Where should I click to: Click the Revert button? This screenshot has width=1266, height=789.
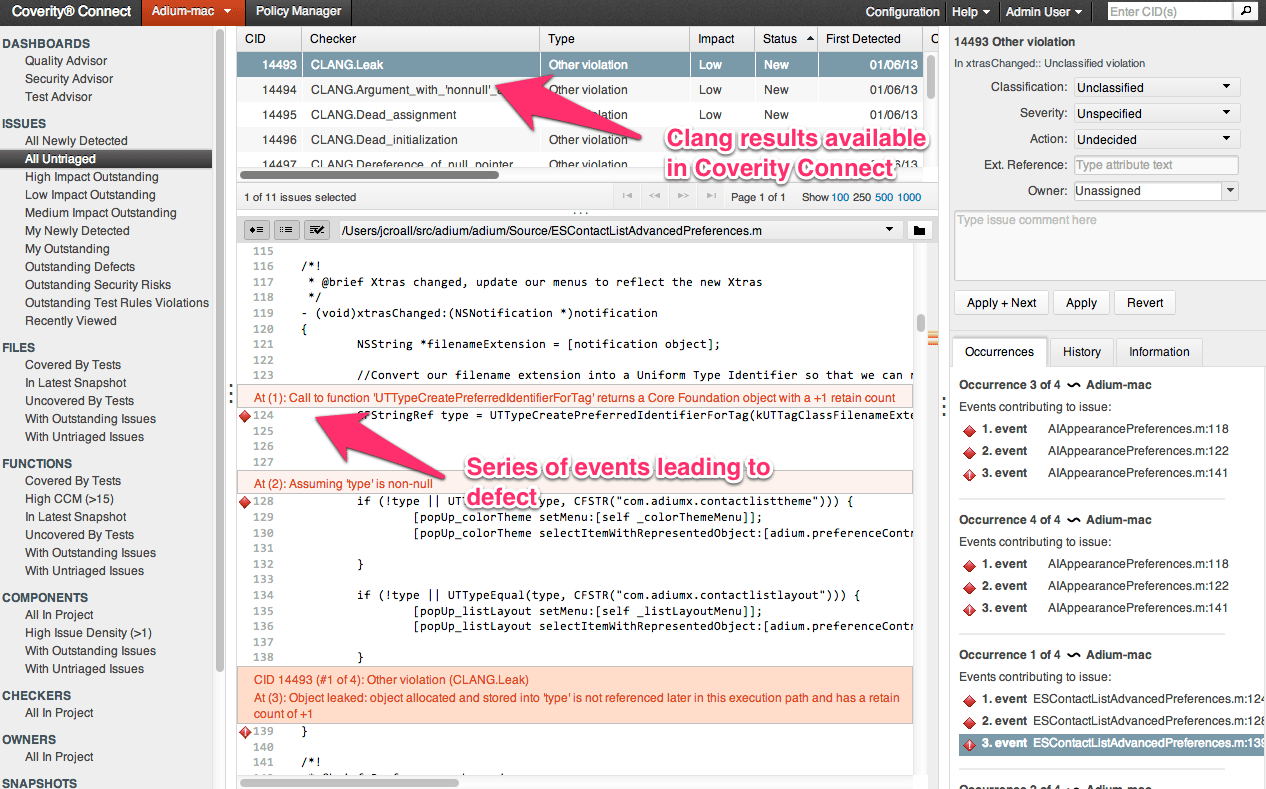[x=1145, y=303]
